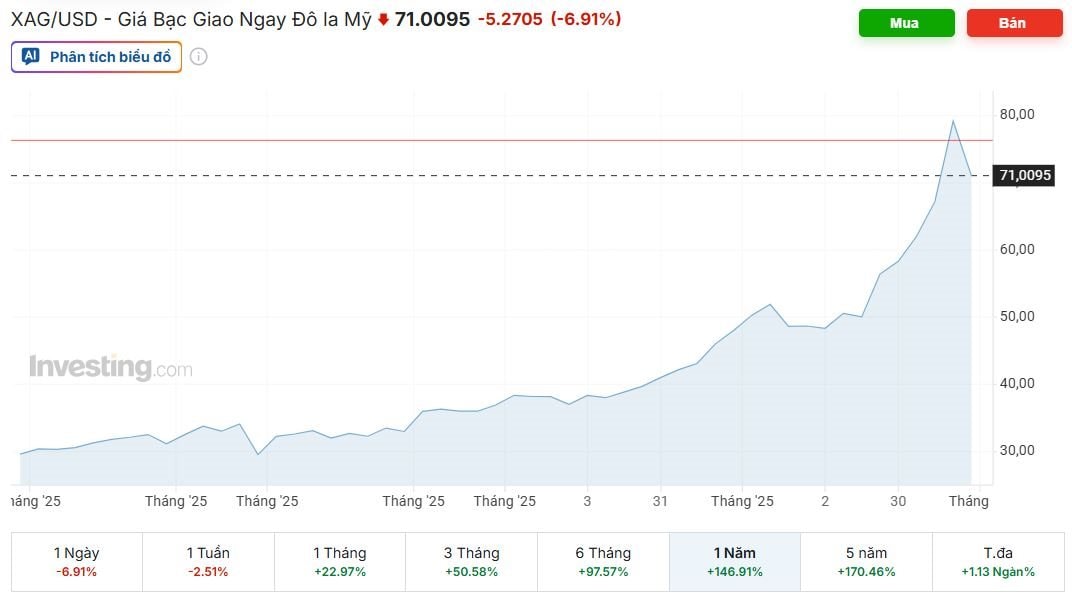Viewport: 1072px width, 597px height.
Task: Click the green Mua (buy) button
Action: pyautogui.click(x=906, y=23)
